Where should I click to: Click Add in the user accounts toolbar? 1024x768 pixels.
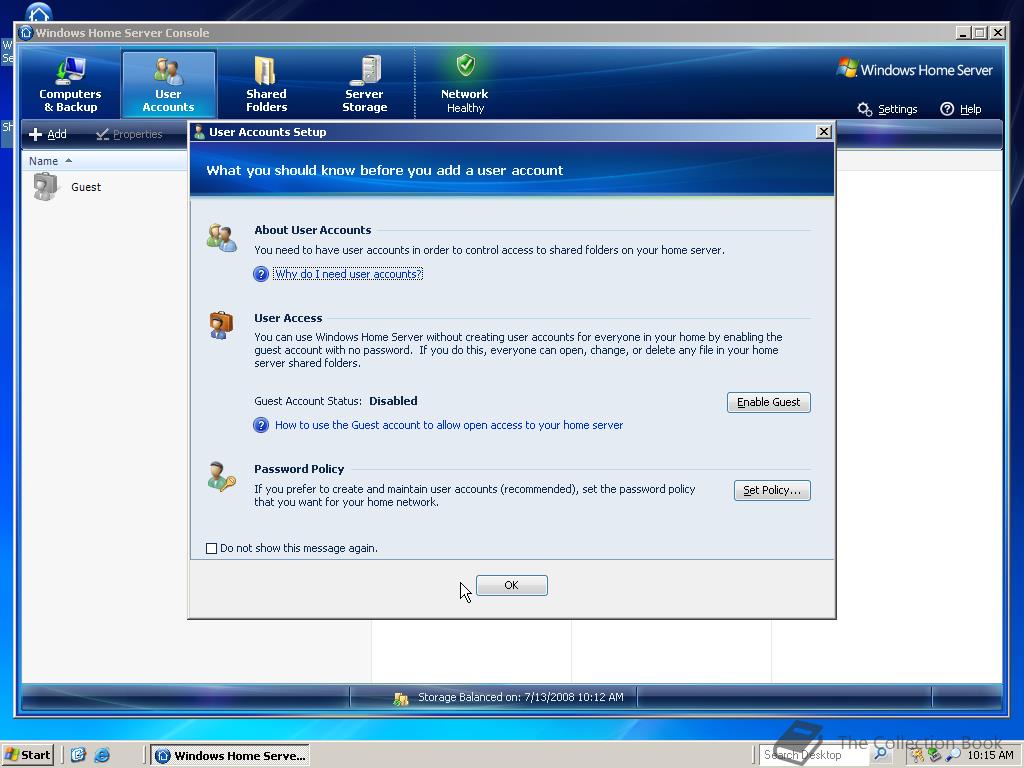[48, 134]
